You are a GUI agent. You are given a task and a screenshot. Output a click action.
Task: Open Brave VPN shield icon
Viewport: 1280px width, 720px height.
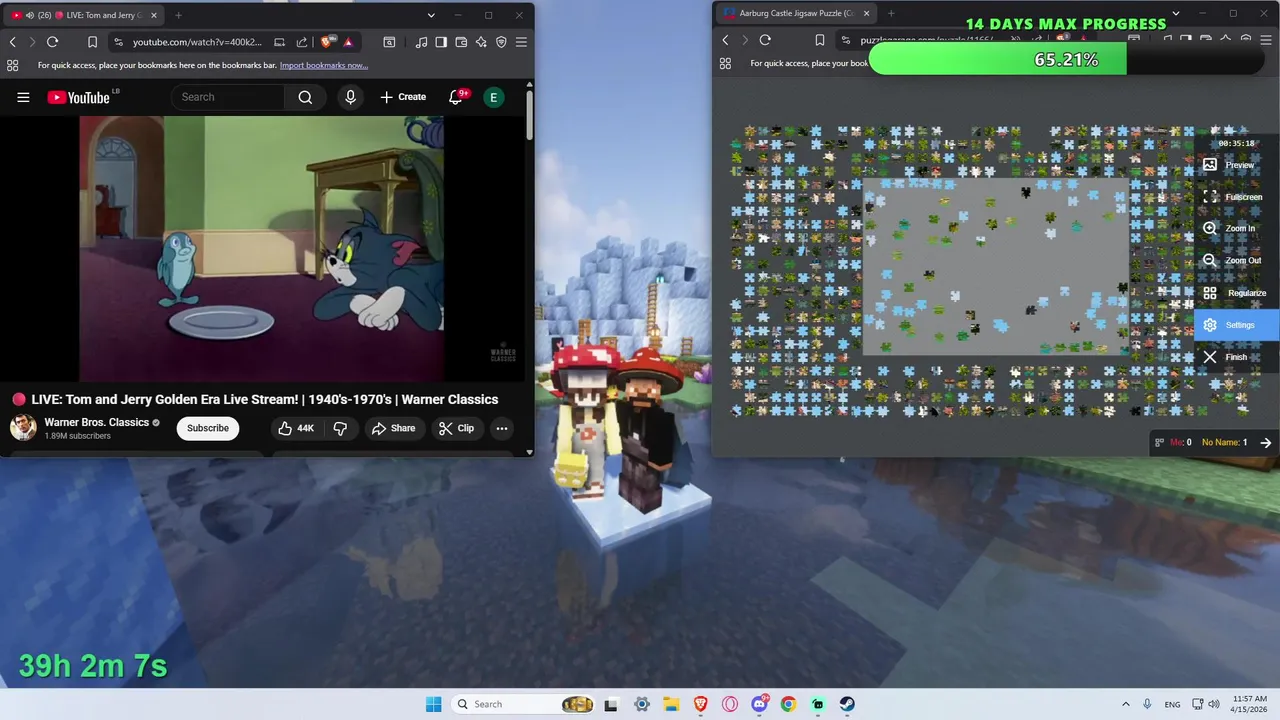(x=501, y=42)
